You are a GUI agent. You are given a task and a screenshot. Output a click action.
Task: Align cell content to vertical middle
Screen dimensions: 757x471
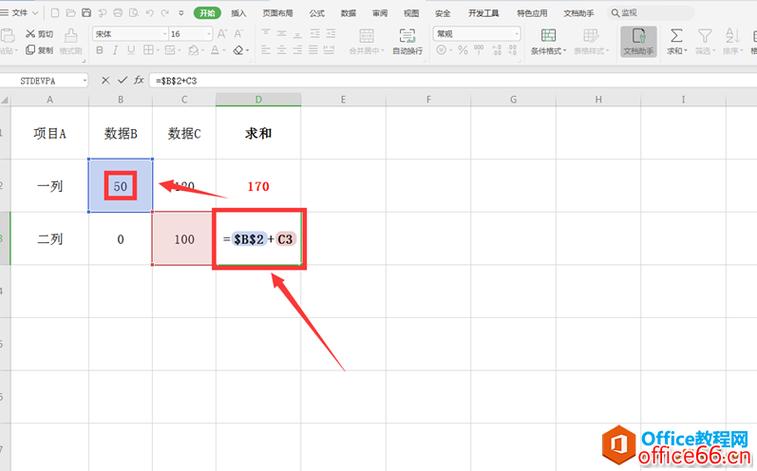click(x=282, y=33)
